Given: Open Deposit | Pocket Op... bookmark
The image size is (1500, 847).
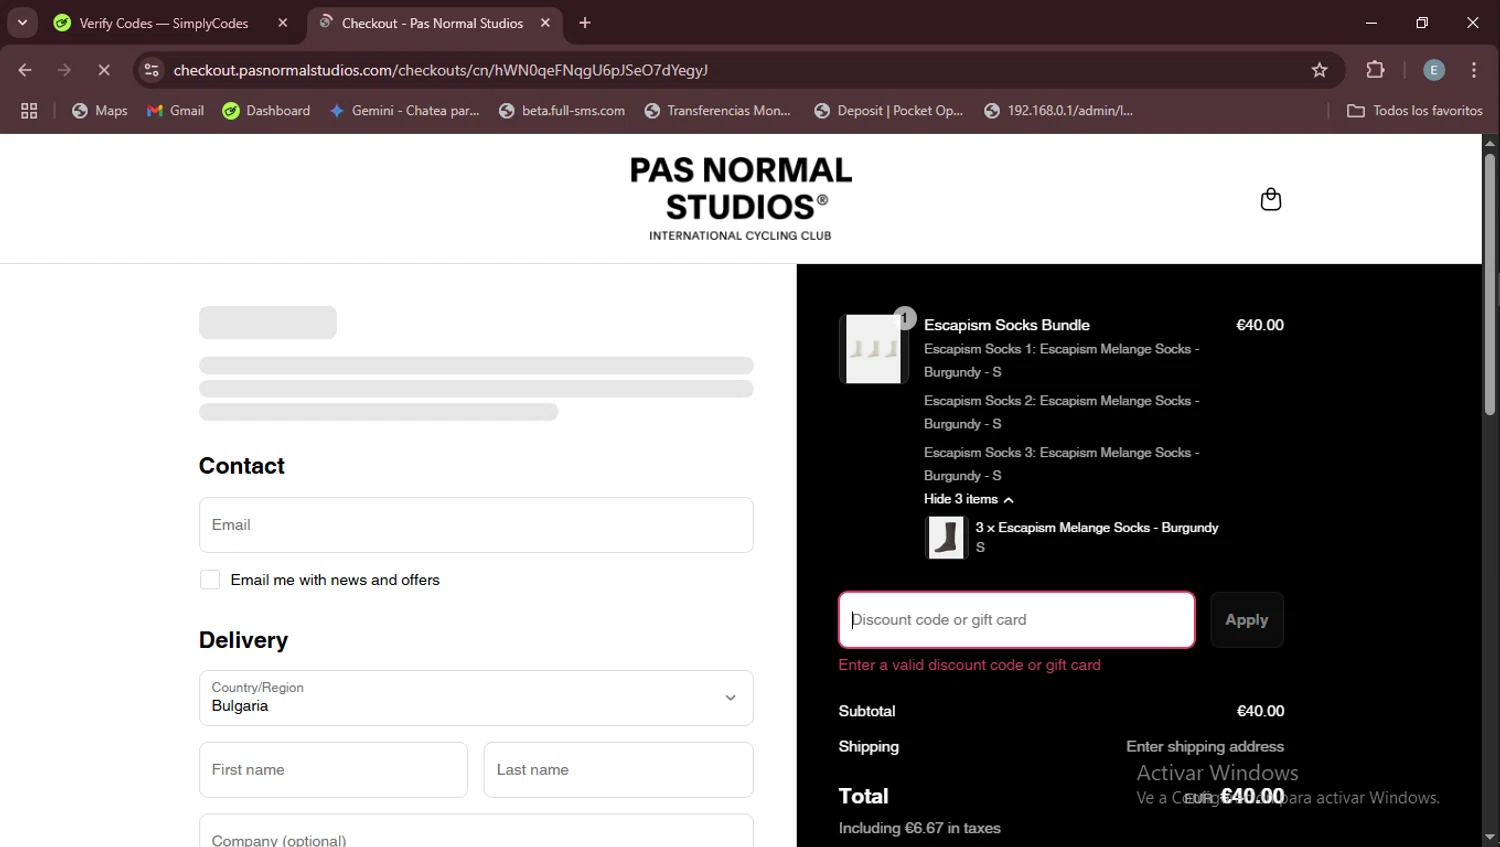Looking at the screenshot, I should pyautogui.click(x=888, y=111).
